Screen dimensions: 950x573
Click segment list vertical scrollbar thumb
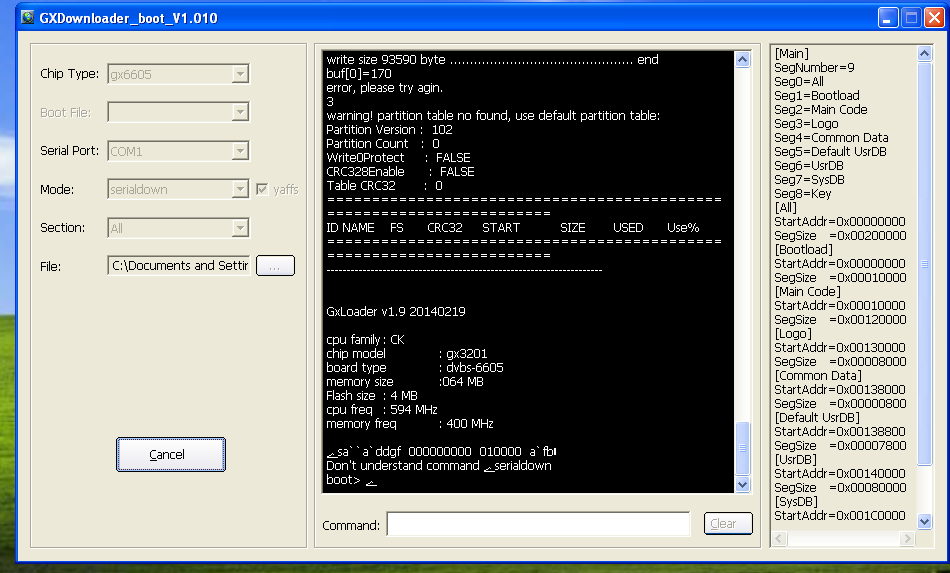[924, 263]
